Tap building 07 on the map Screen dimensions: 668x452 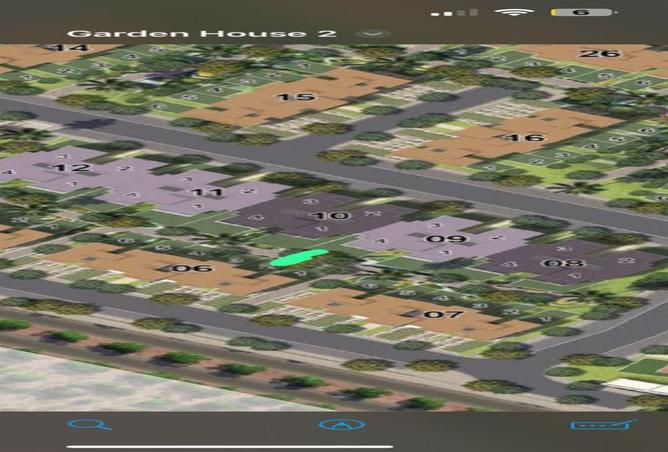tap(443, 313)
